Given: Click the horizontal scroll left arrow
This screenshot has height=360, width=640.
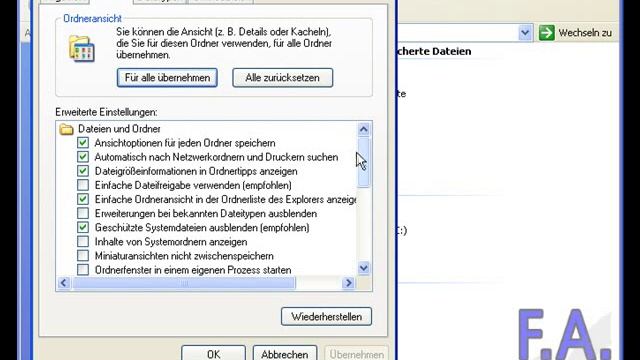Looking at the screenshot, I should pos(64,283).
